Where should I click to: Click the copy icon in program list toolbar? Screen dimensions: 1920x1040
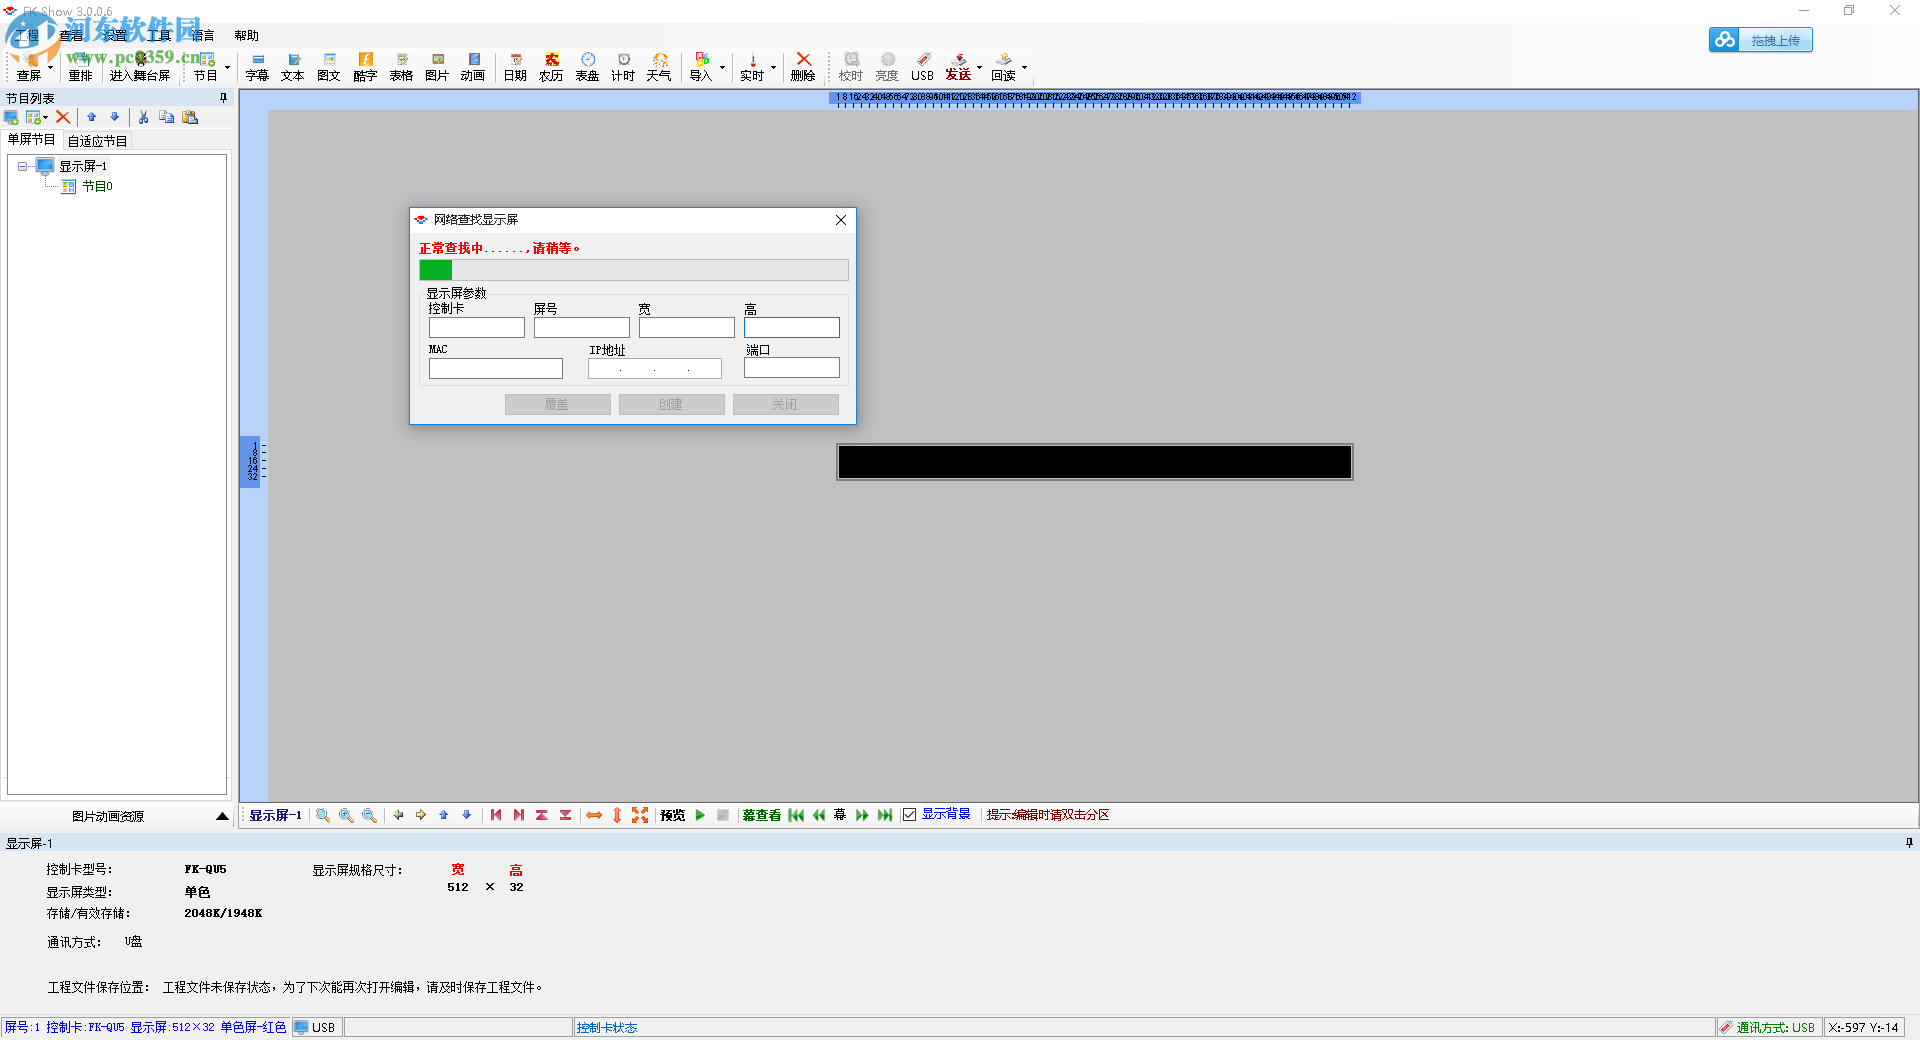tap(166, 117)
